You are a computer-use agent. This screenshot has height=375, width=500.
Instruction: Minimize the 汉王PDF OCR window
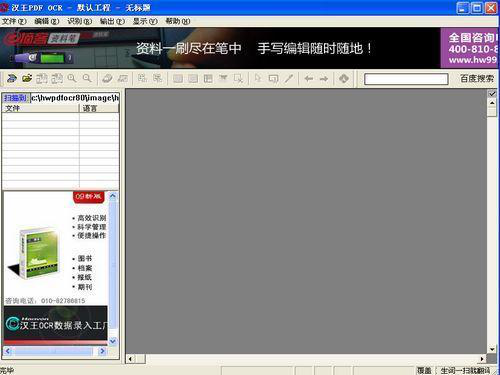(x=462, y=8)
